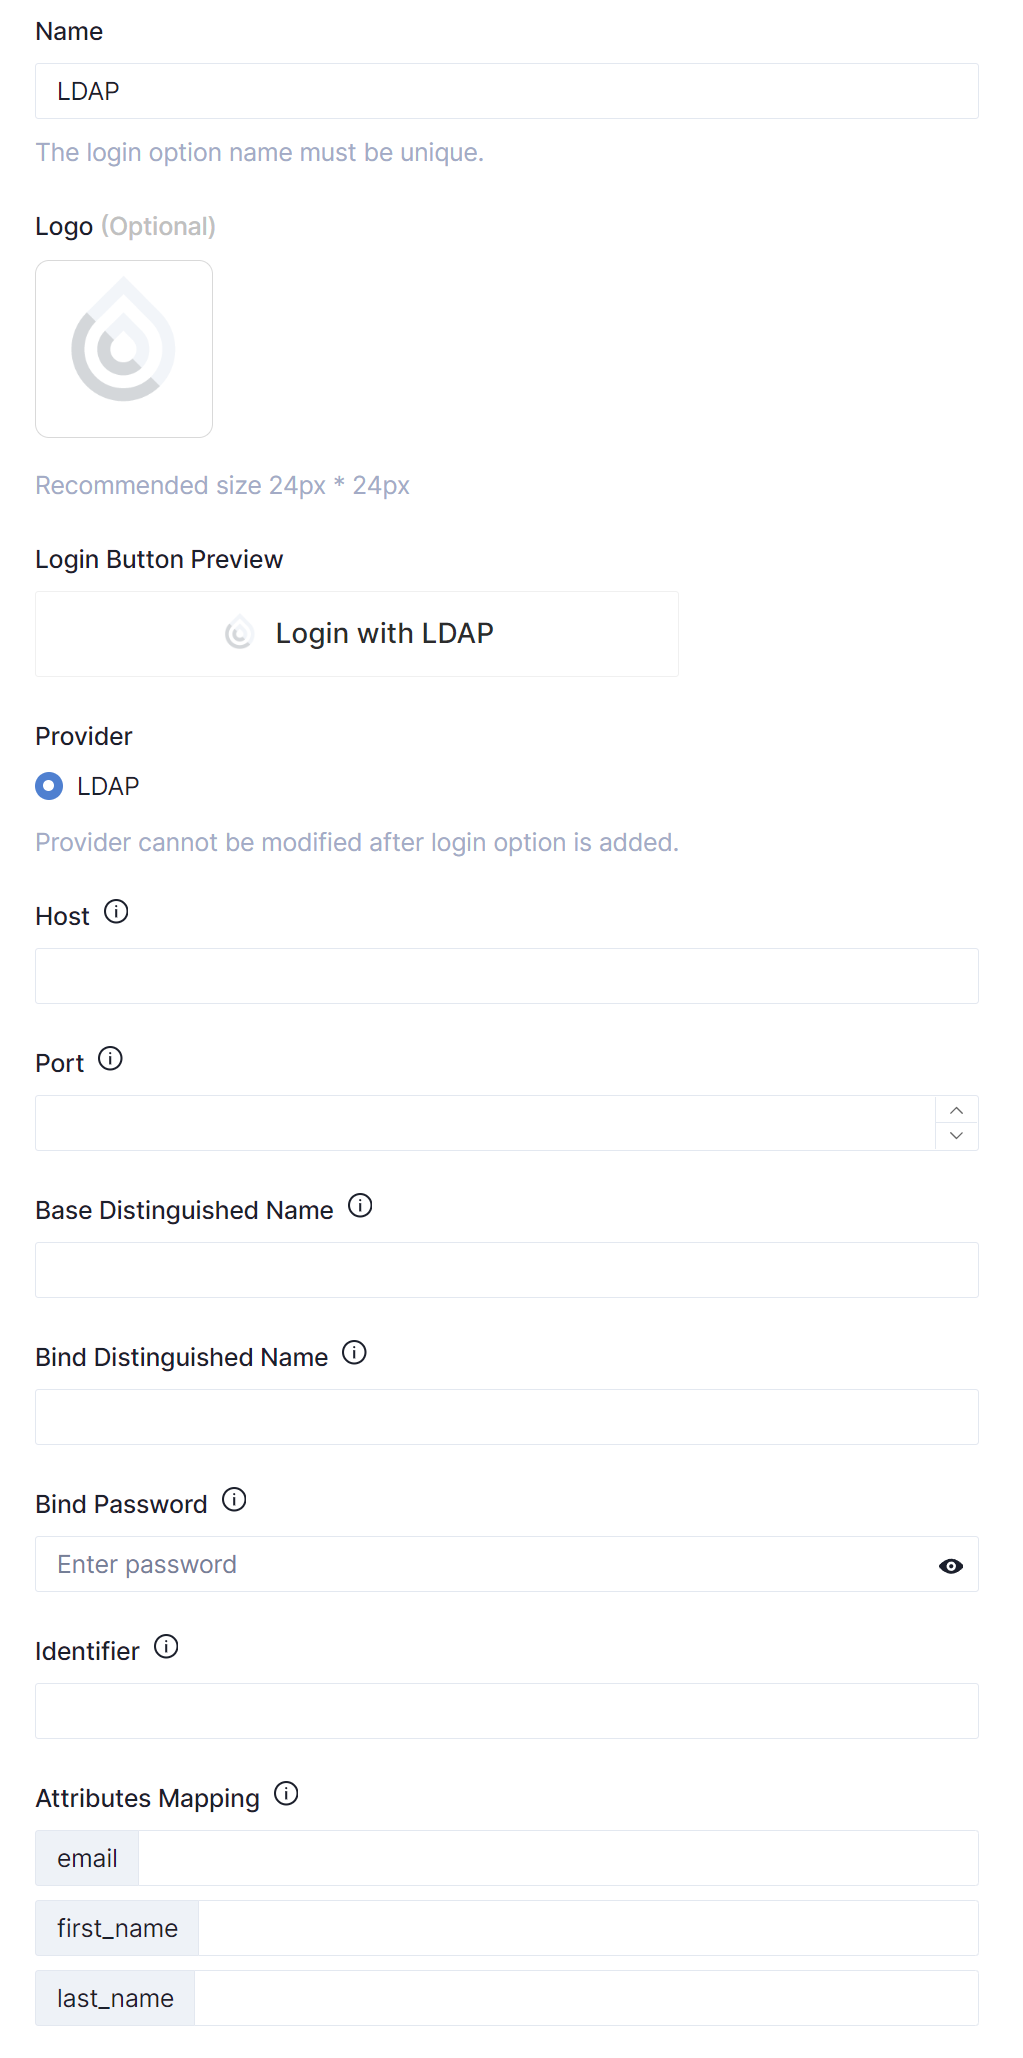
Task: Click the Bind Password input field
Action: tap(480, 1564)
